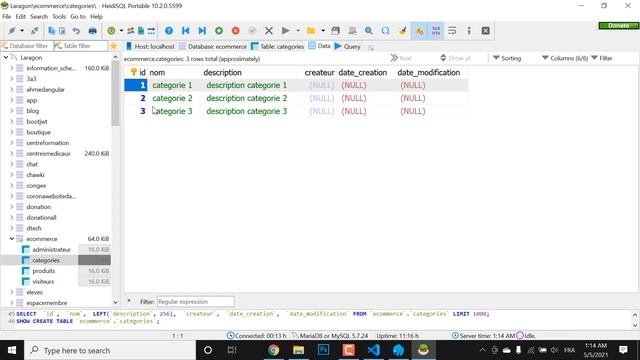This screenshot has width=640, height=360.
Task: Click the Filter button above the grid
Action: click(x=602, y=58)
